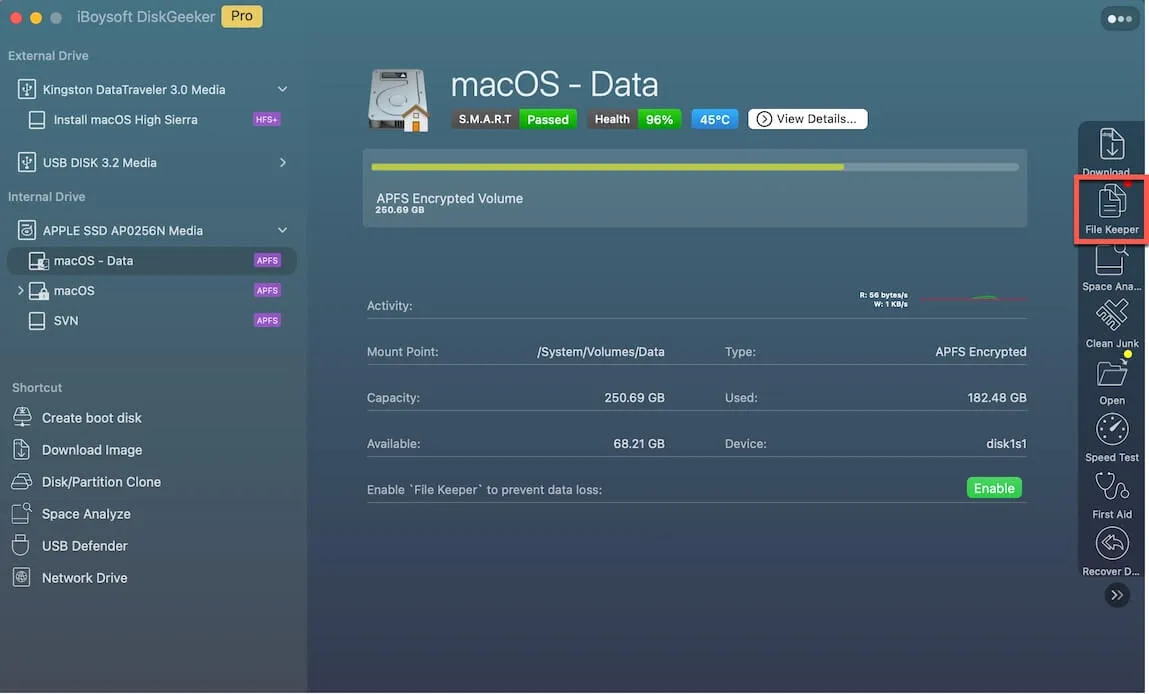
Task: Click the APFS Encrypted Volume partition block
Action: (695, 188)
